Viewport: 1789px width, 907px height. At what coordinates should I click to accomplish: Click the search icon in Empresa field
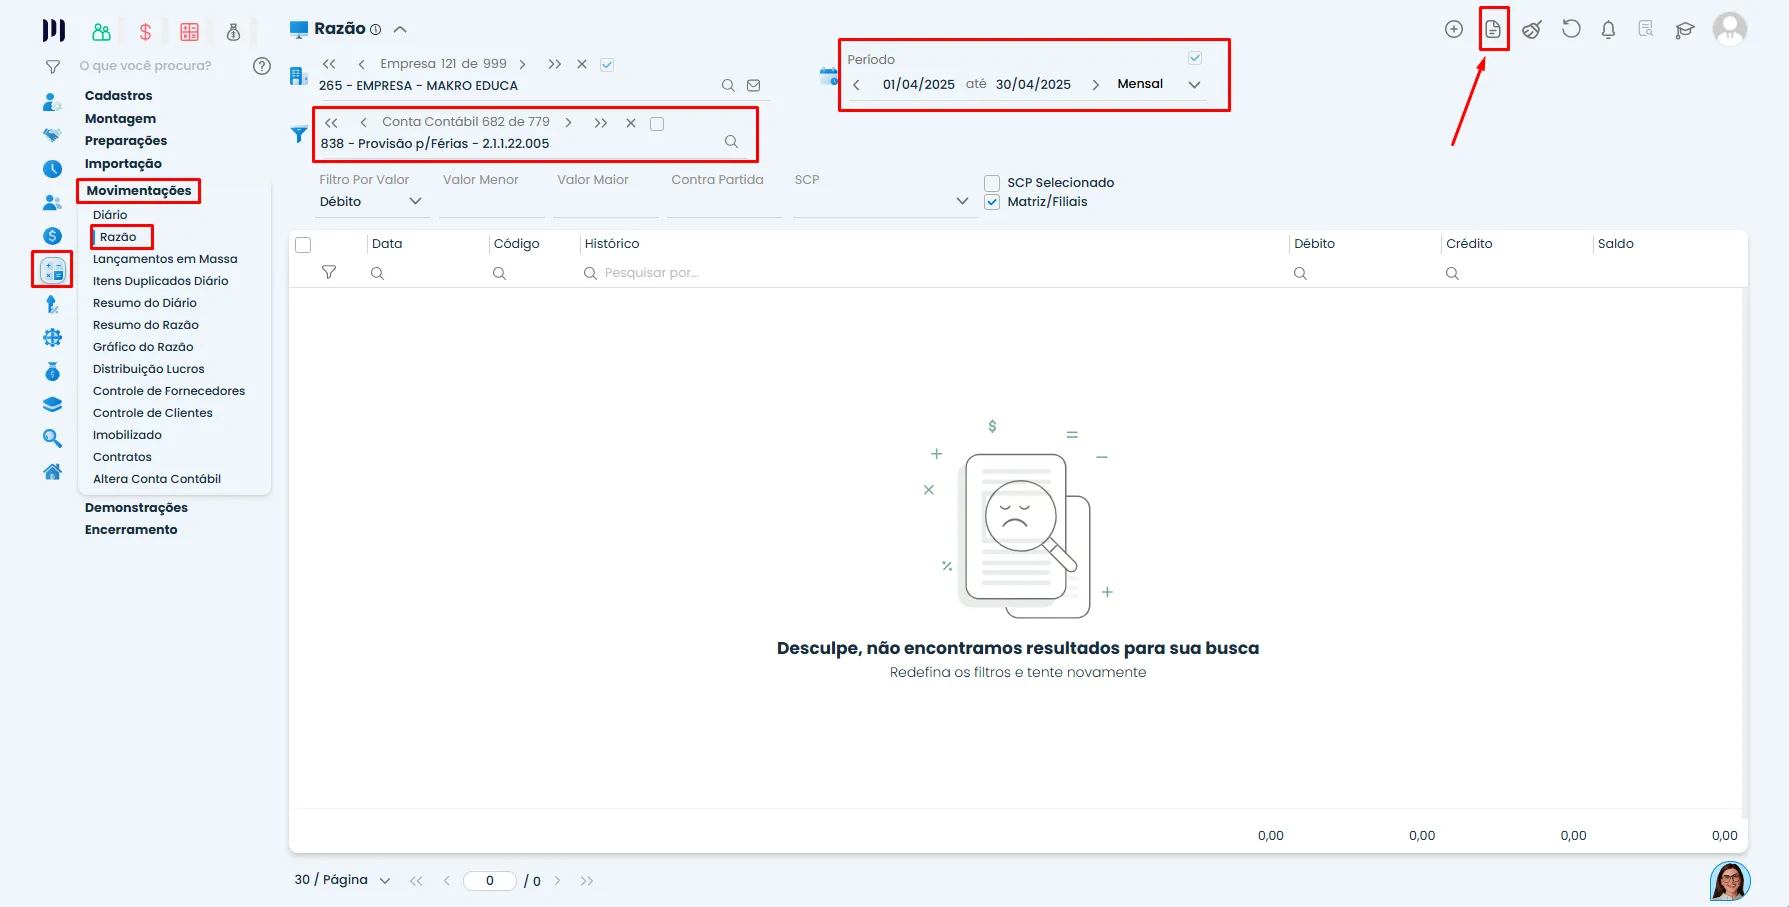(728, 86)
